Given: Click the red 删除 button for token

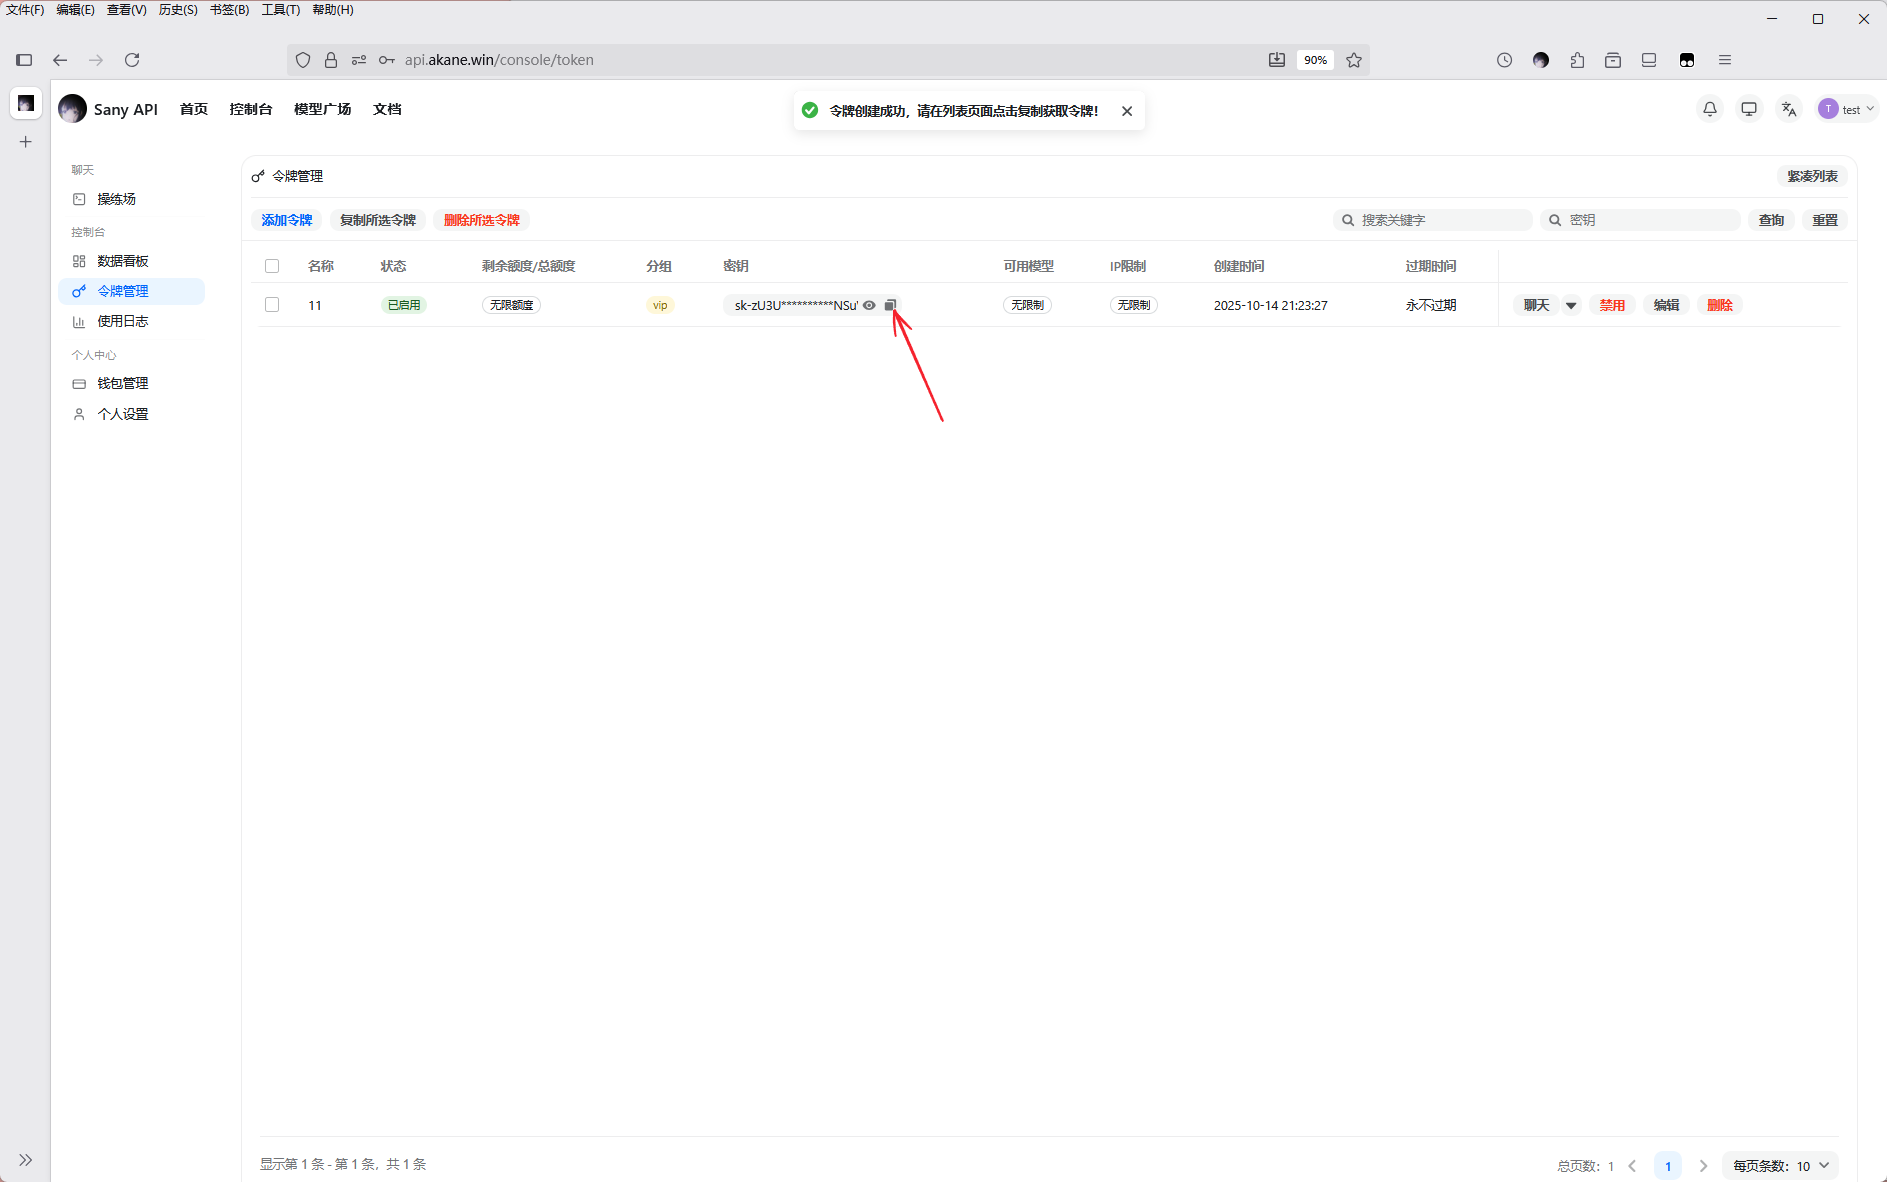Looking at the screenshot, I should pyautogui.click(x=1719, y=305).
